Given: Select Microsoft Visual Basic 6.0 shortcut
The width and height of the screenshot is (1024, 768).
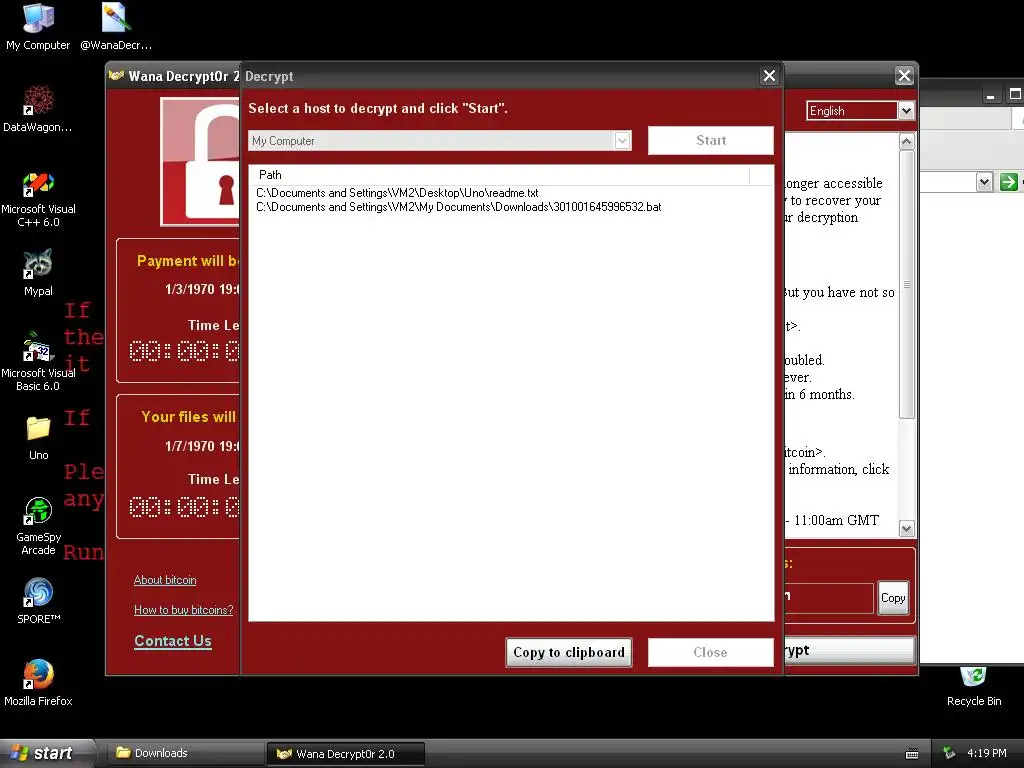Looking at the screenshot, I should [38, 362].
